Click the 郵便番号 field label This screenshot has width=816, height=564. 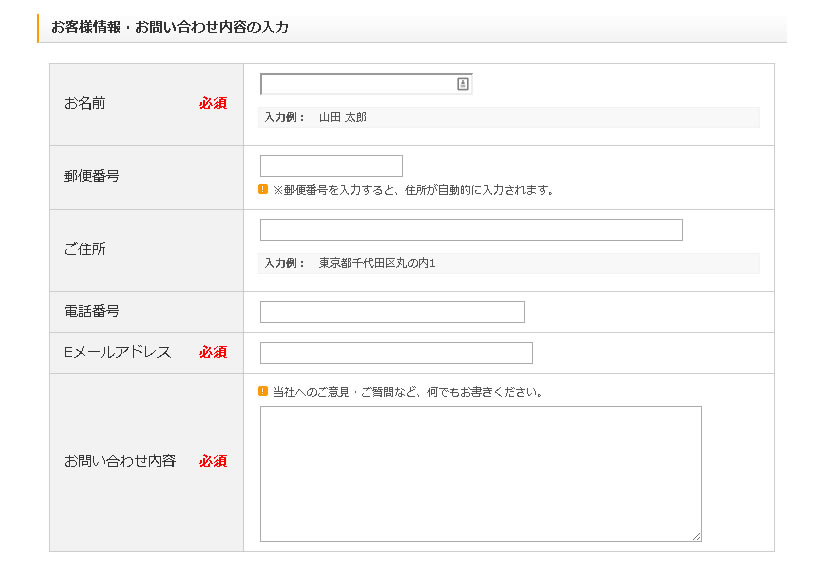92,176
